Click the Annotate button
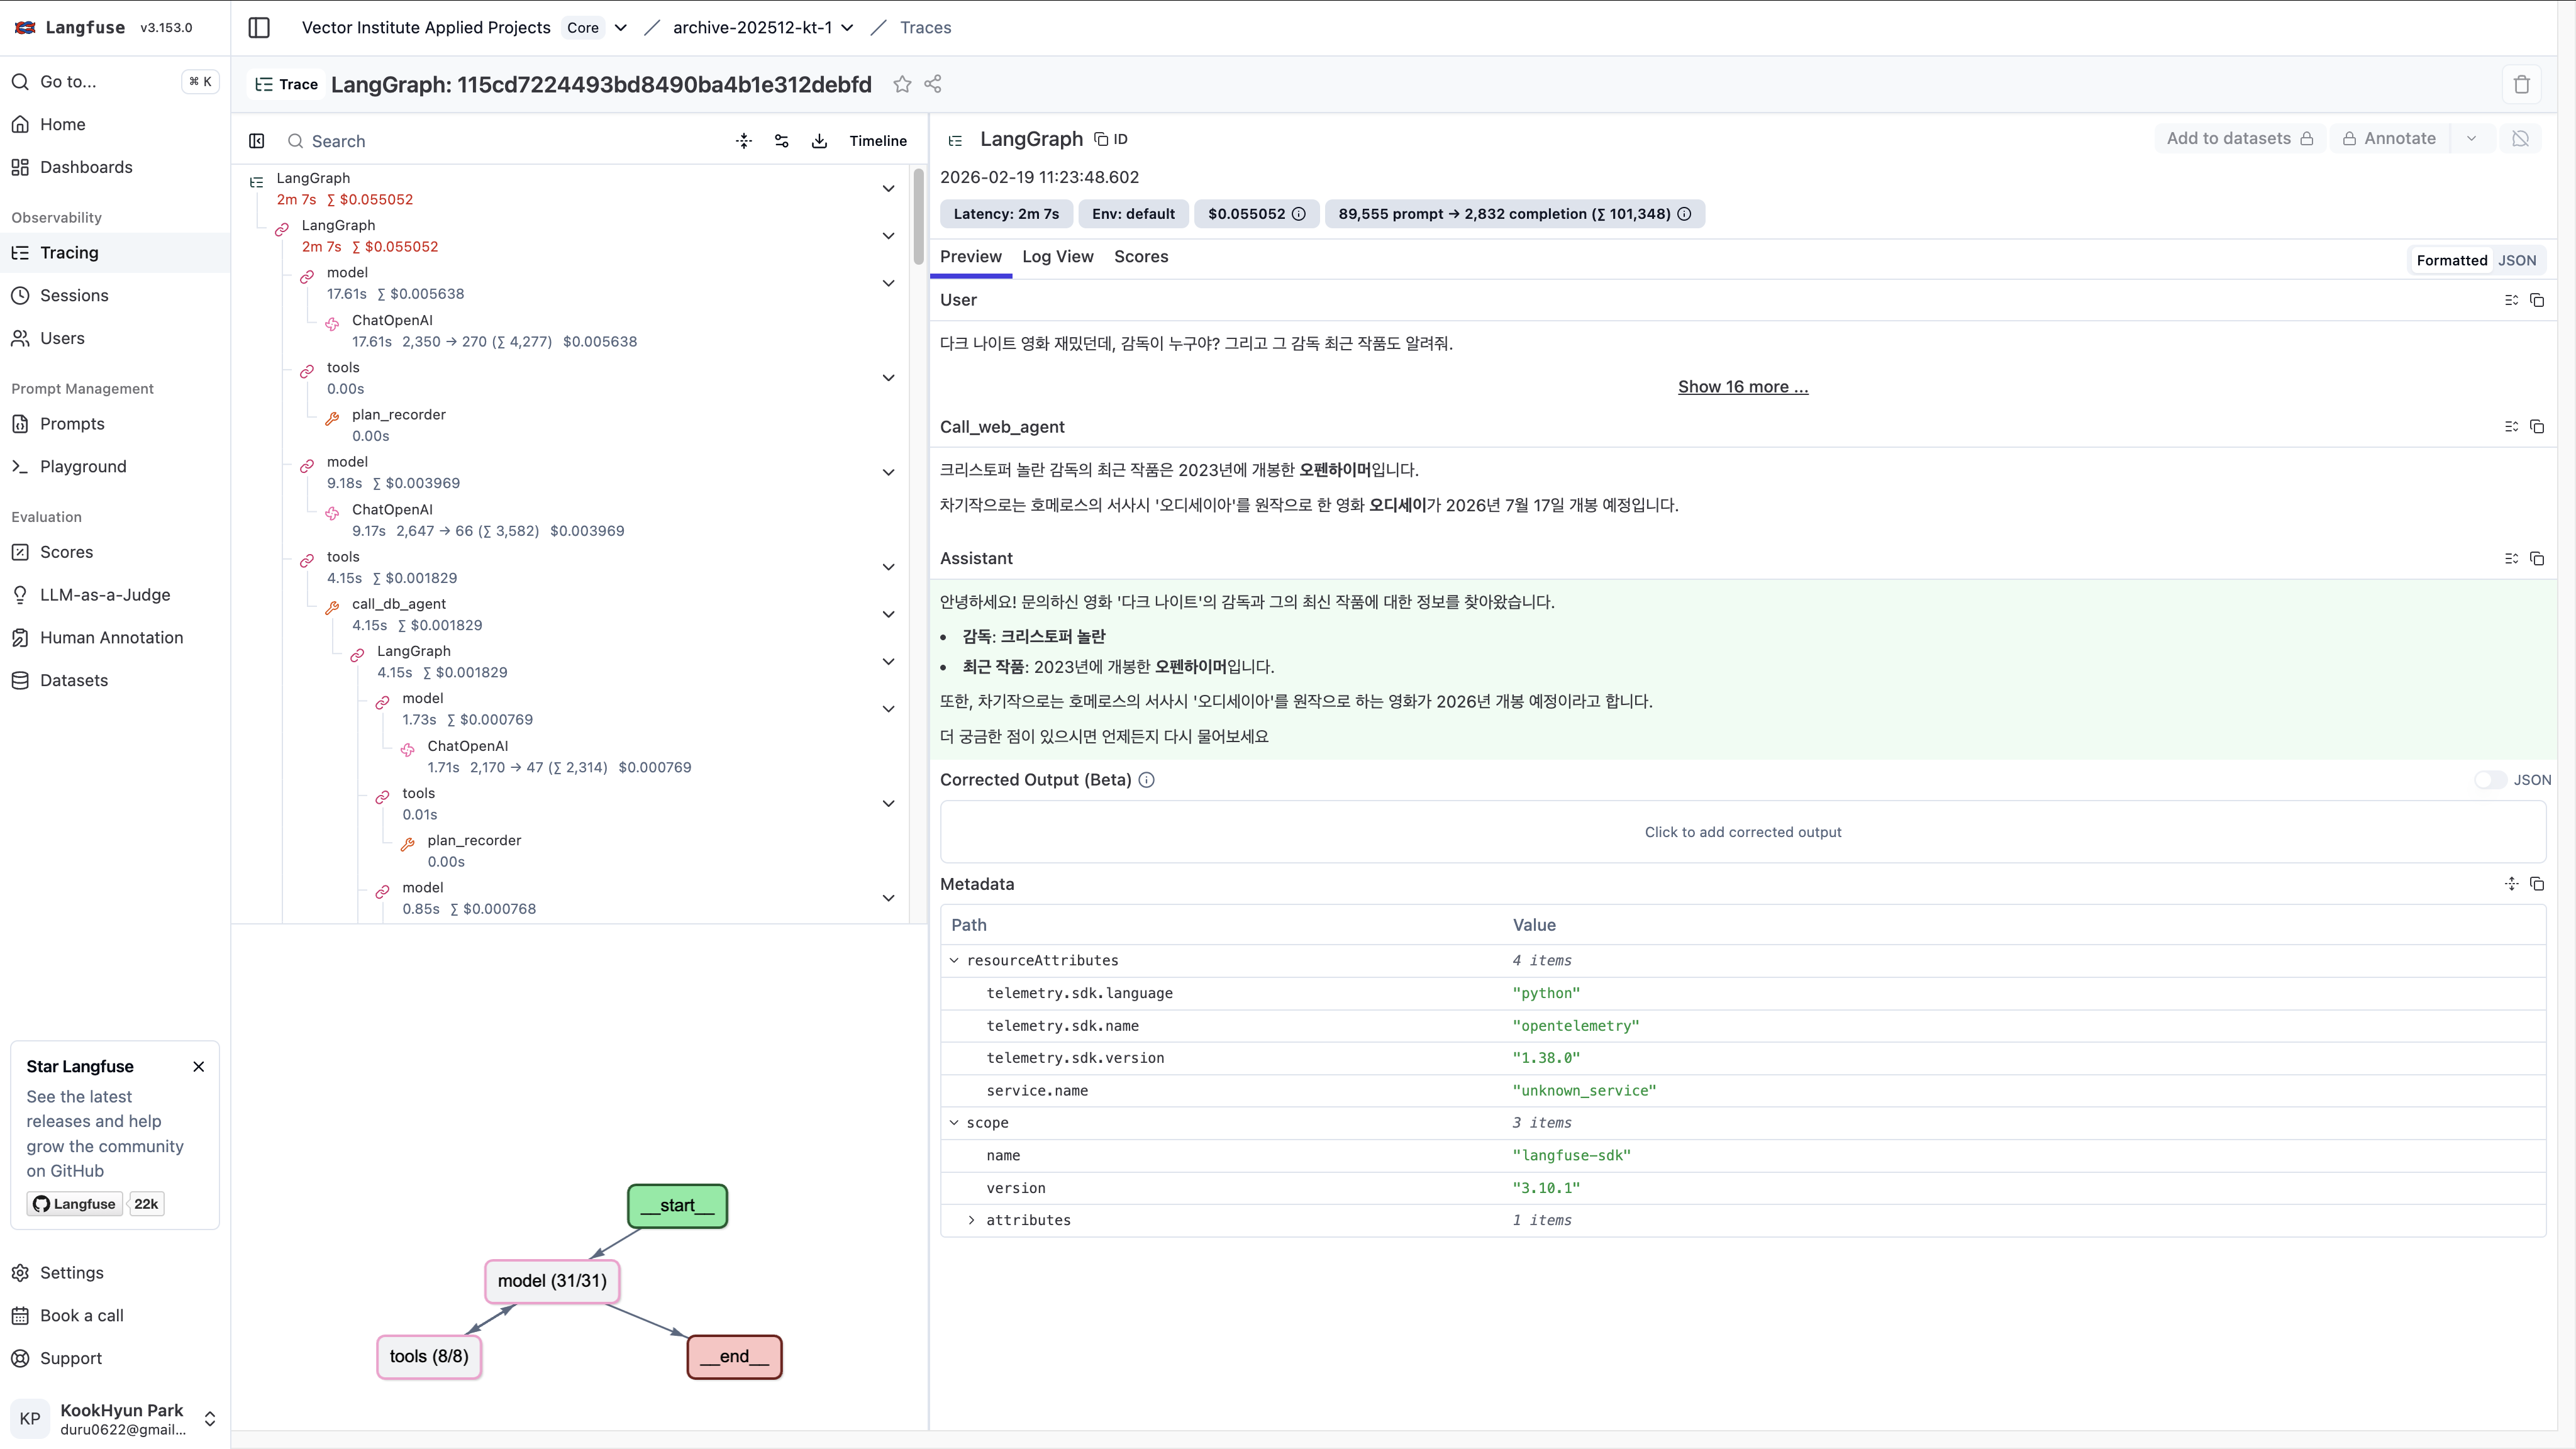 tap(2389, 139)
